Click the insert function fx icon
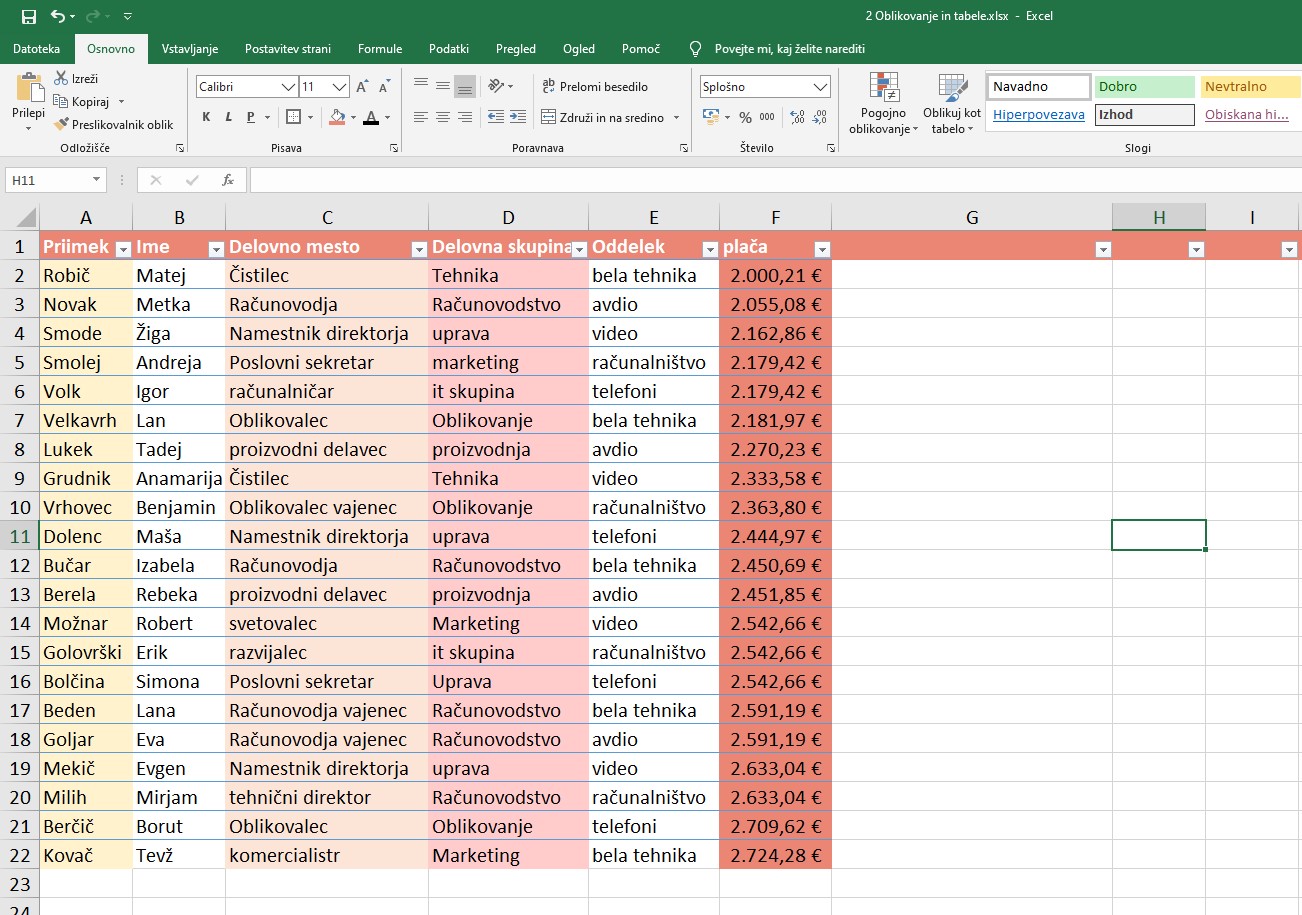 coord(228,180)
